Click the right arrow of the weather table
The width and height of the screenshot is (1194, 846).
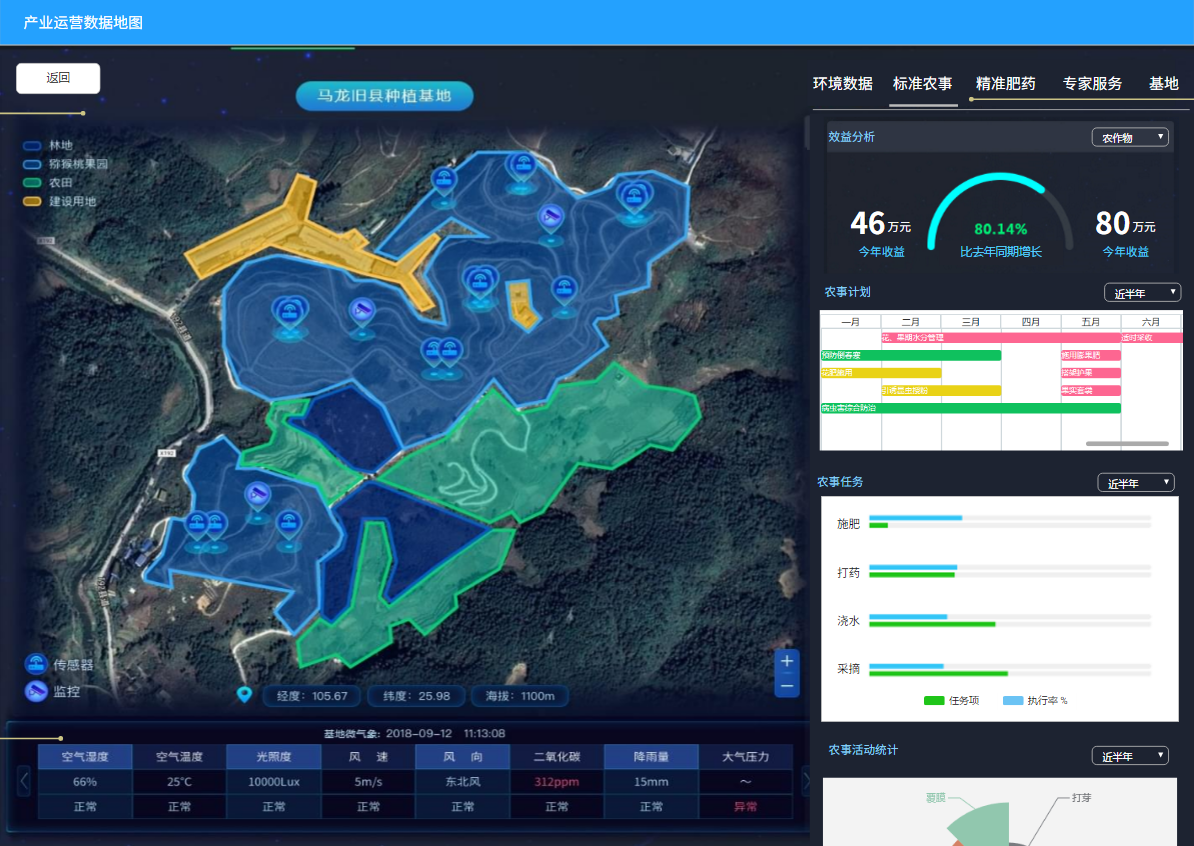coord(805,781)
